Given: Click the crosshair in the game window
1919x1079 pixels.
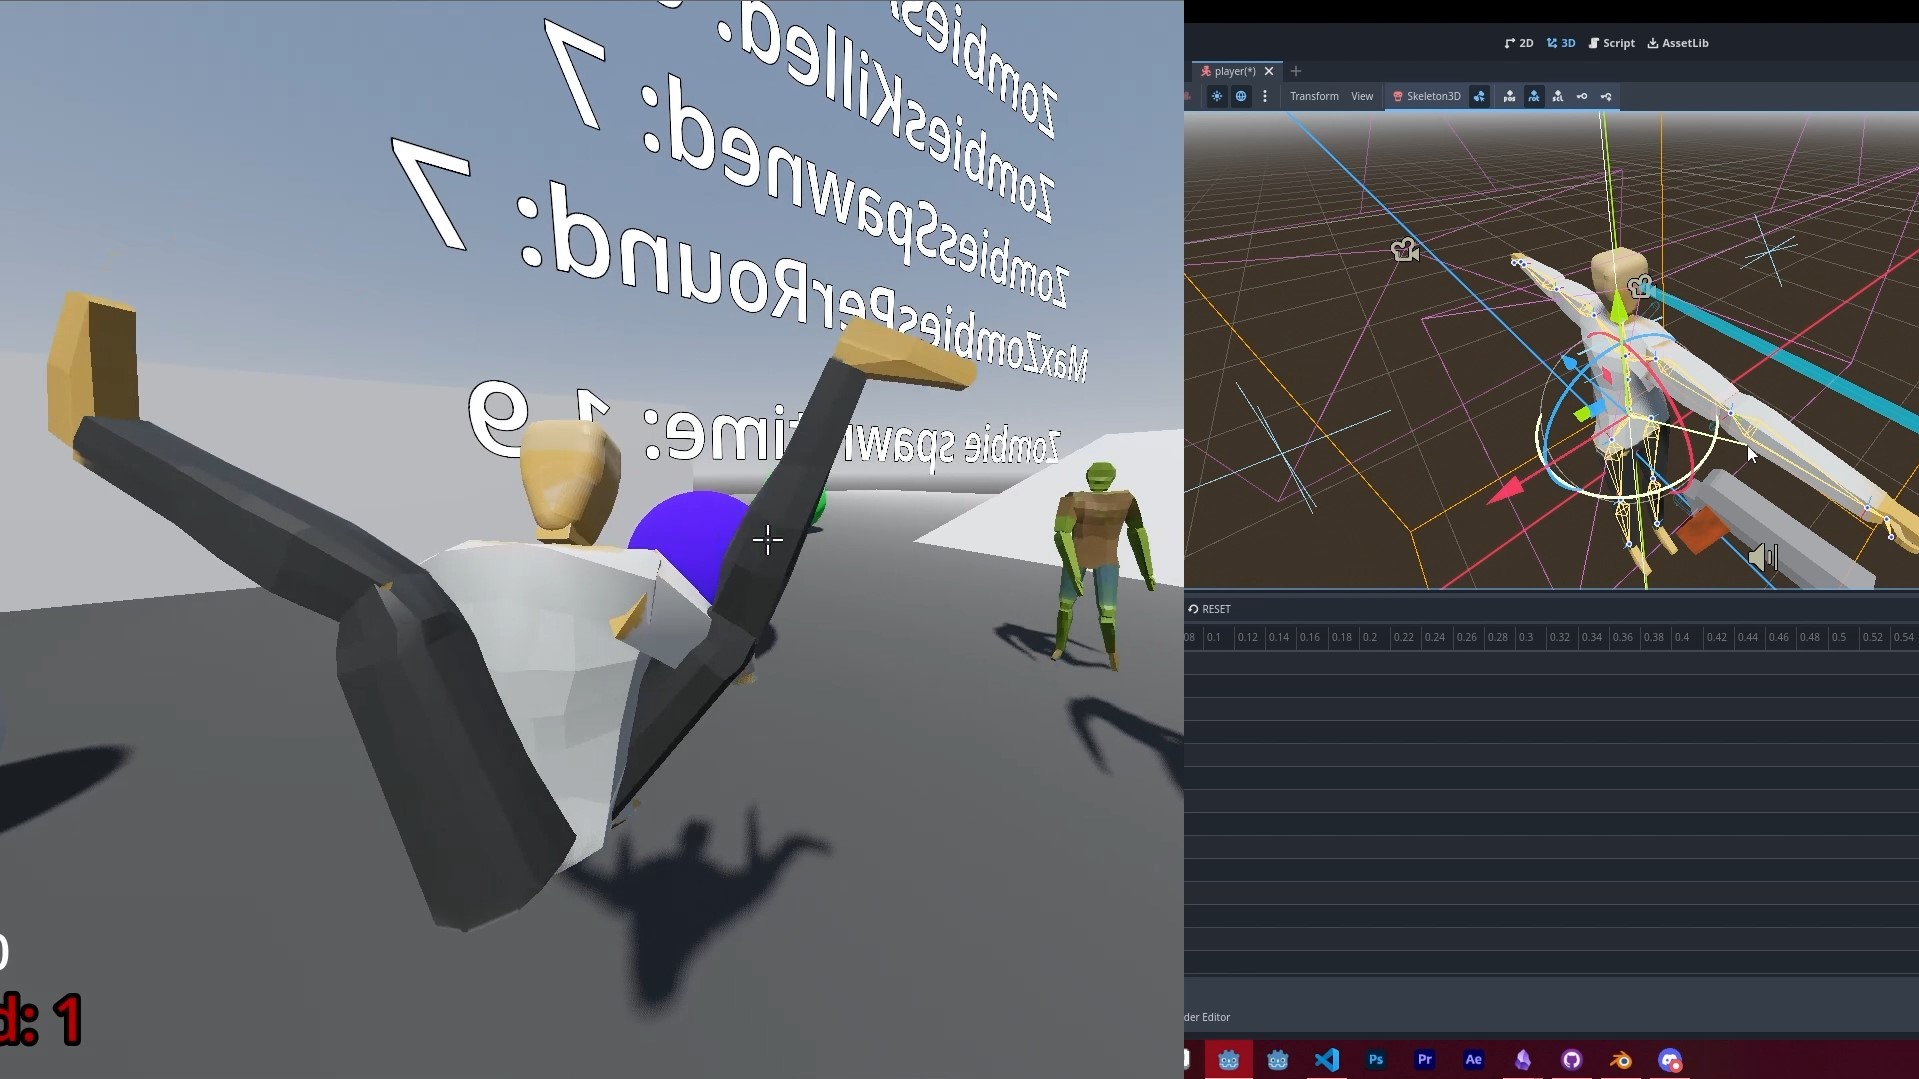Looking at the screenshot, I should pyautogui.click(x=768, y=540).
